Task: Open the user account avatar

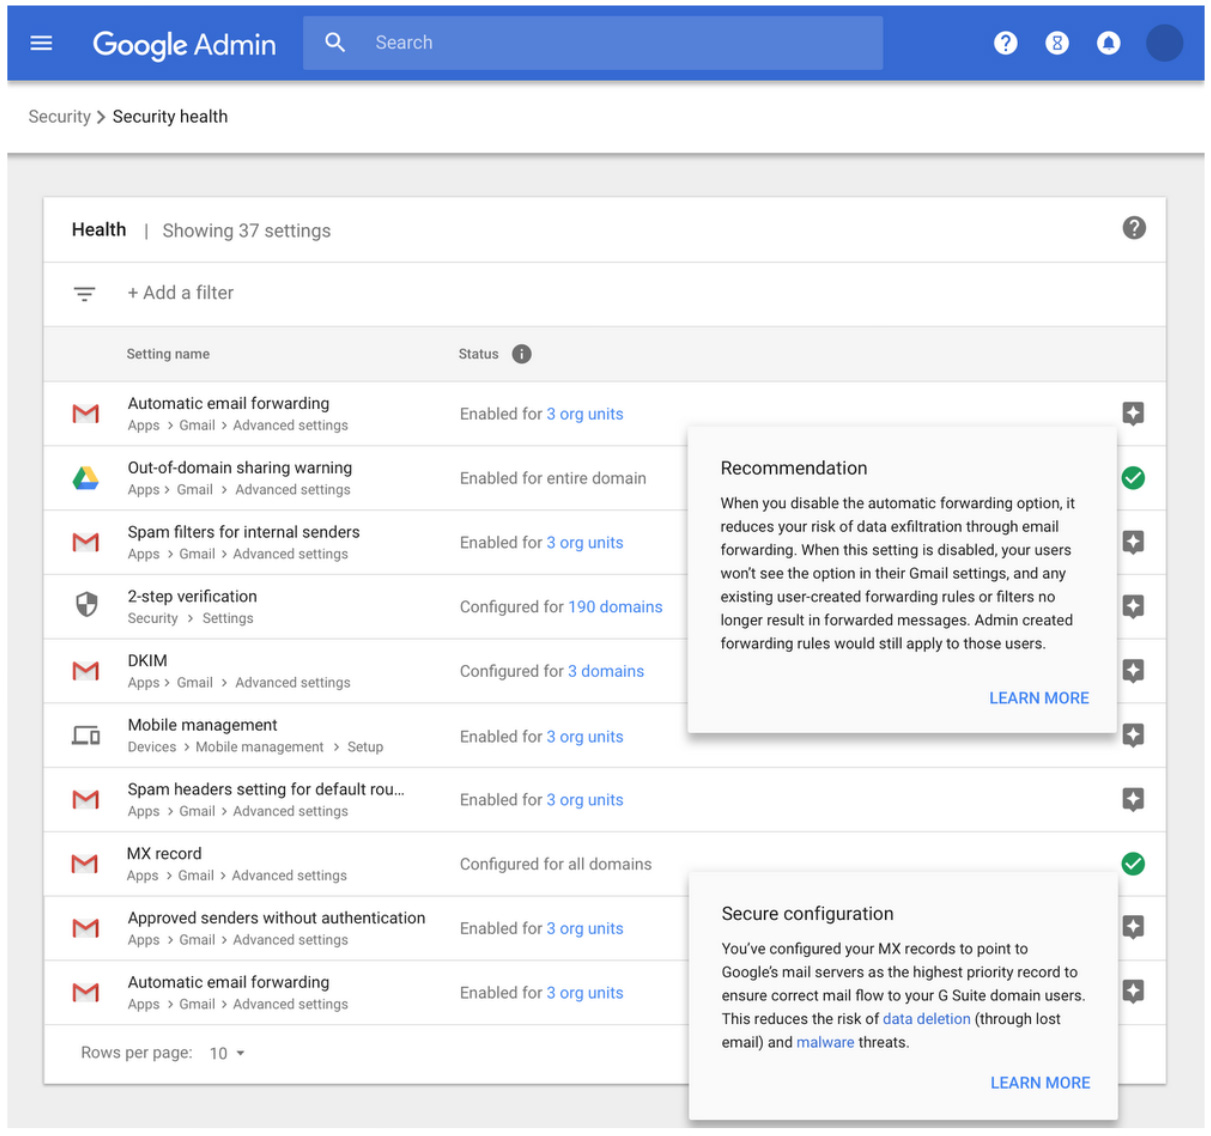Action: pyautogui.click(x=1164, y=43)
